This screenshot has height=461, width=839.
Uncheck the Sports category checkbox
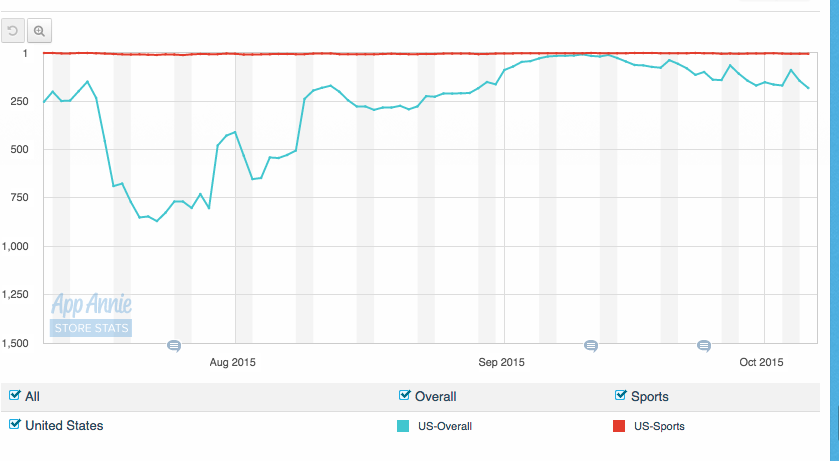click(x=622, y=396)
